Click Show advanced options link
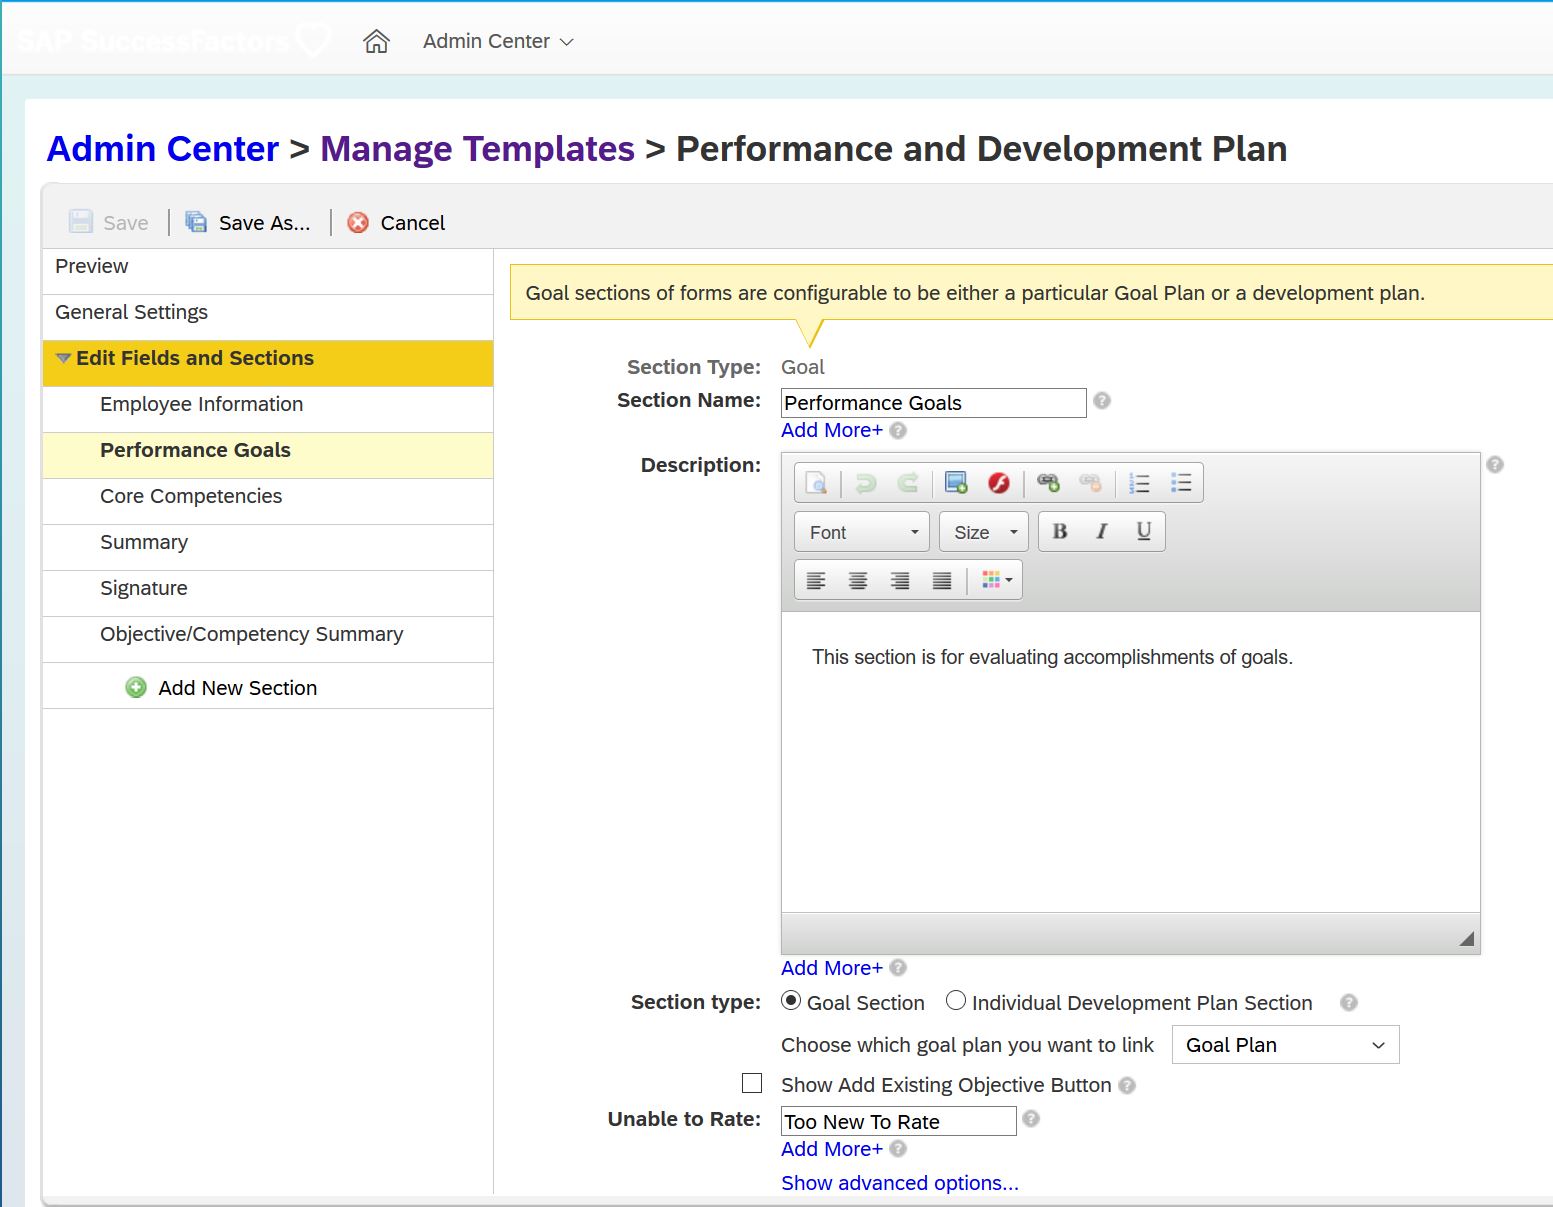 click(900, 1183)
